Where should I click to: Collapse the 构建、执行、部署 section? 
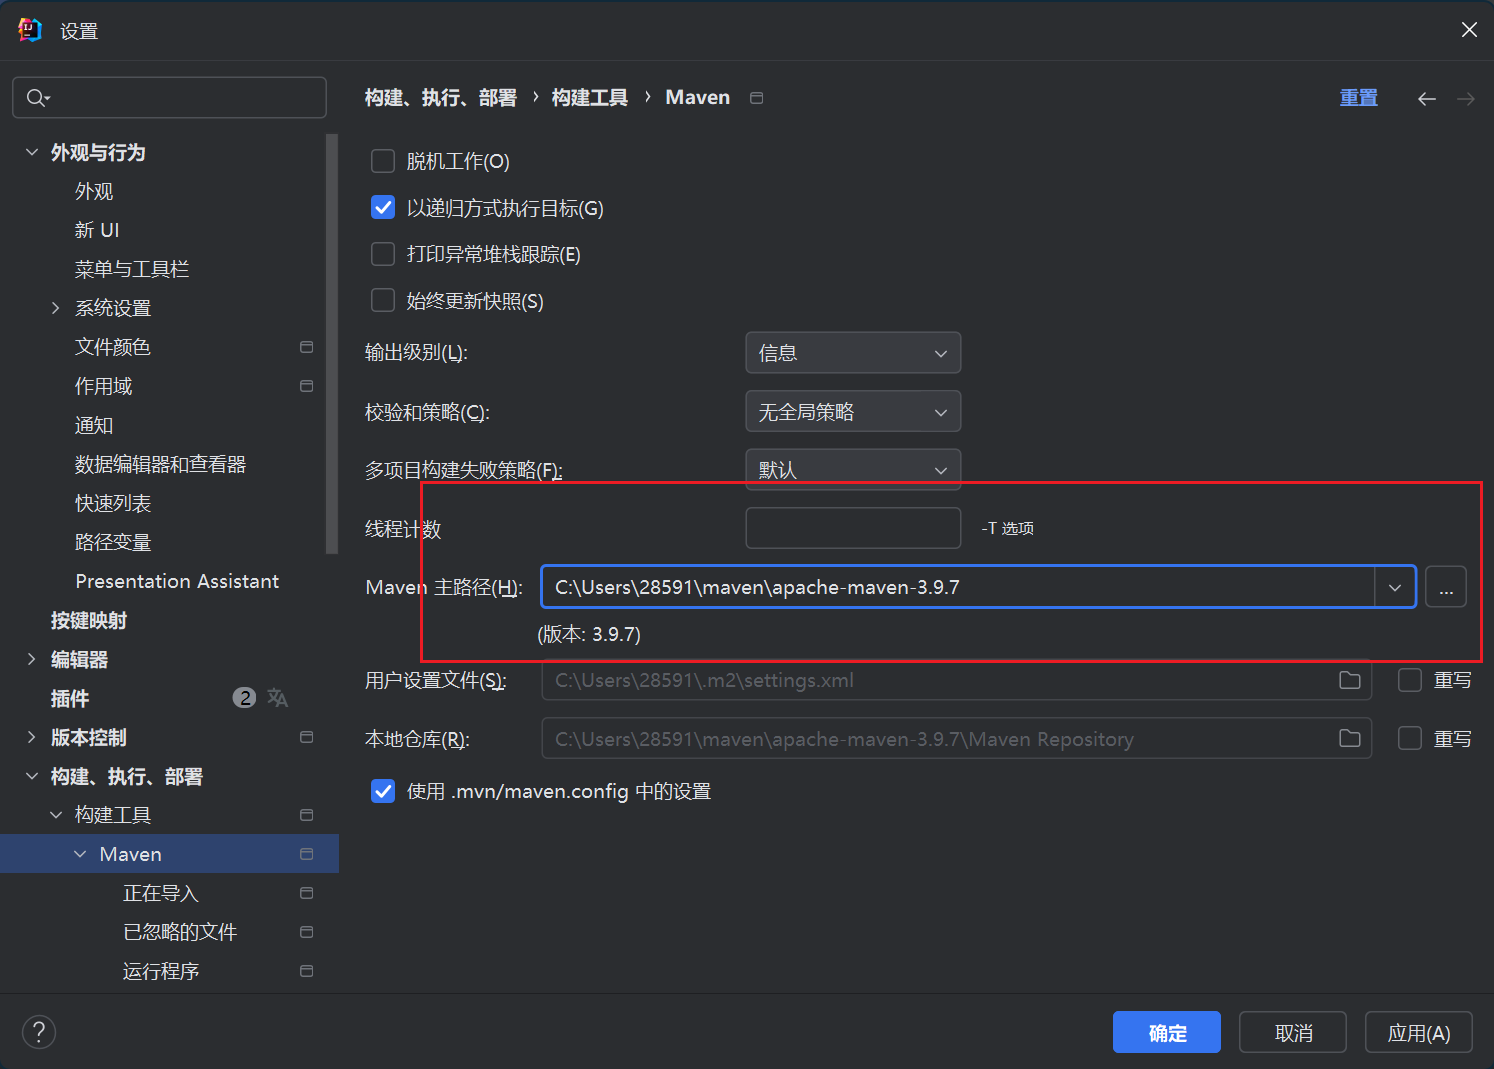tap(32, 776)
